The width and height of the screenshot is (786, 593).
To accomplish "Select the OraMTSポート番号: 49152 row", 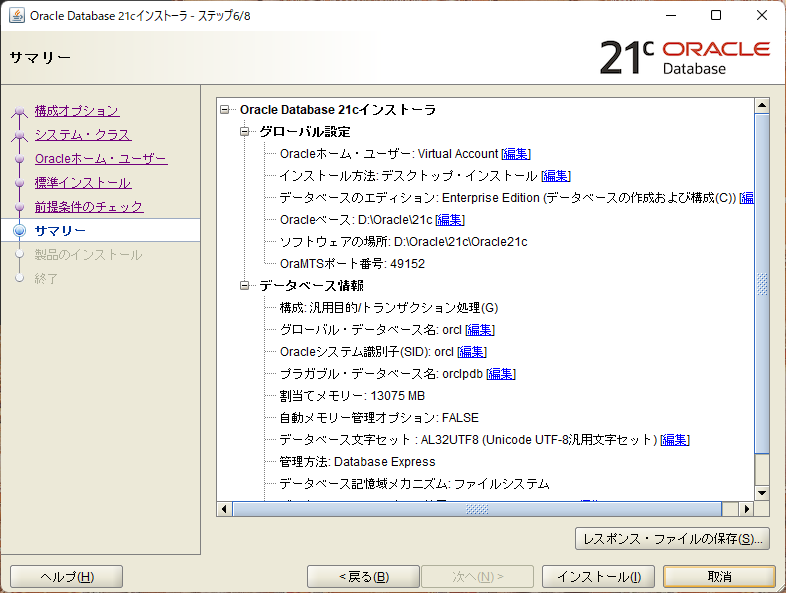I will pos(352,264).
